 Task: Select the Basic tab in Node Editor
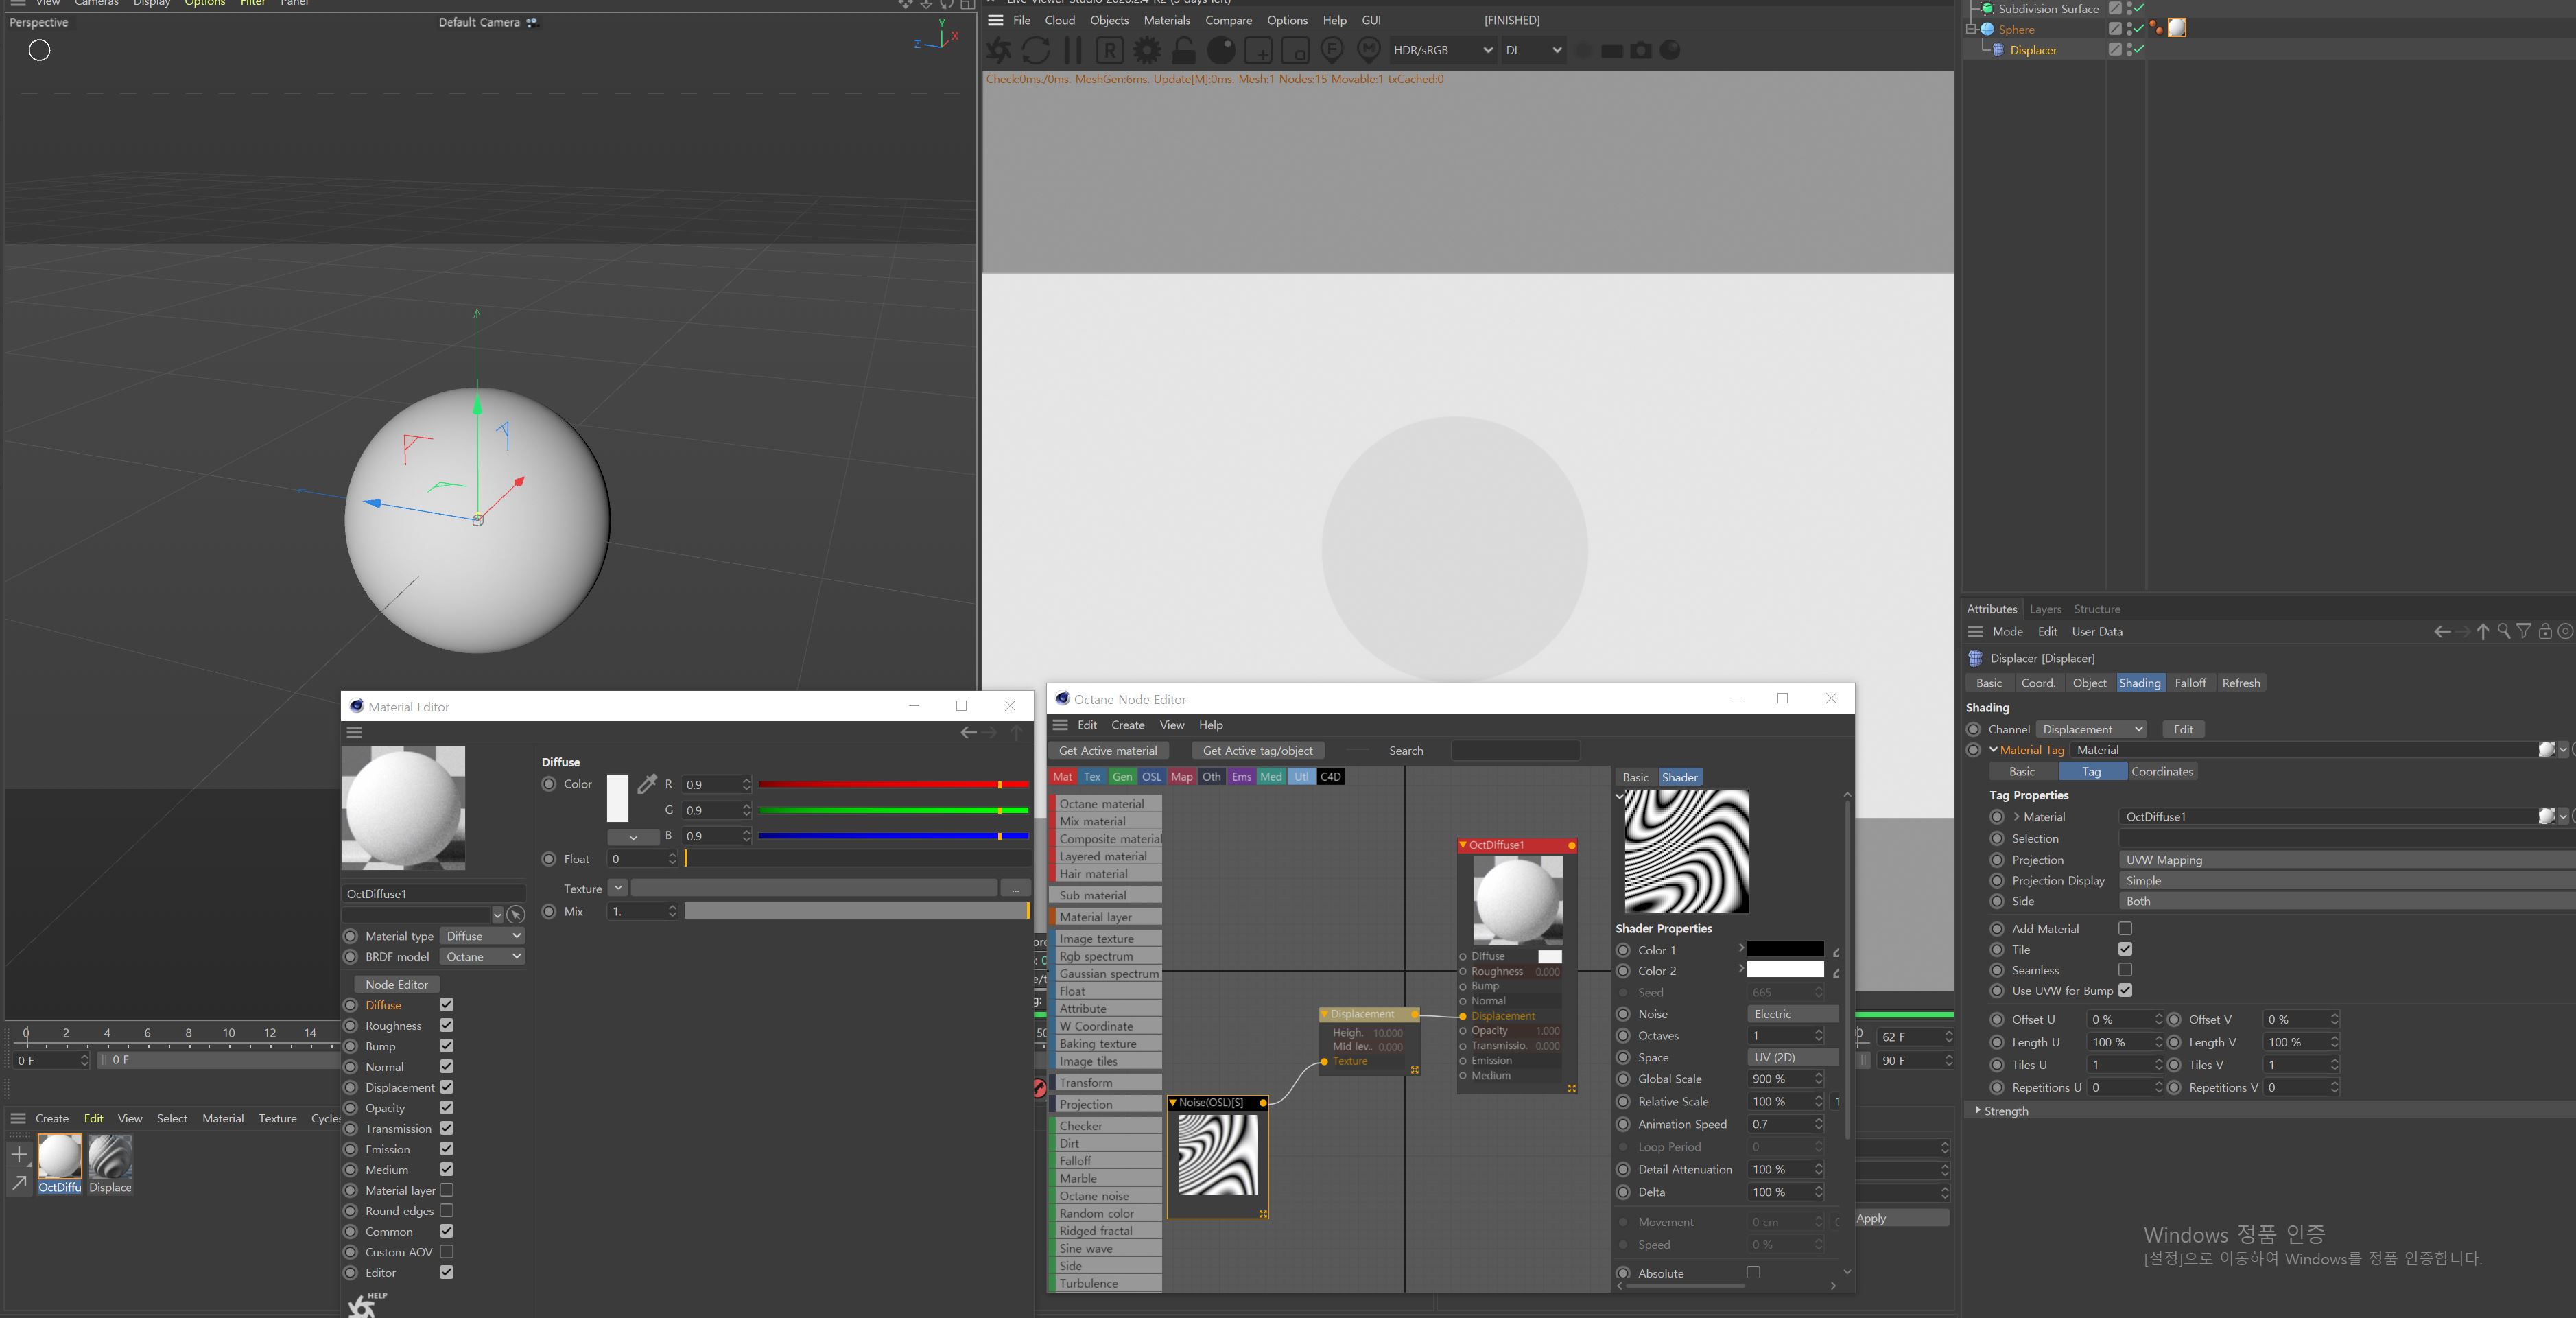1636,777
